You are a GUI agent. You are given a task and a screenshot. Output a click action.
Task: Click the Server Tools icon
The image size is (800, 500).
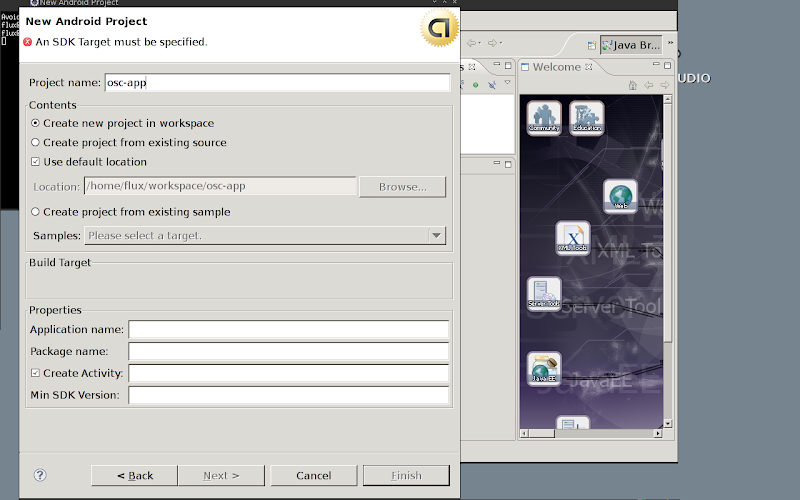[544, 293]
